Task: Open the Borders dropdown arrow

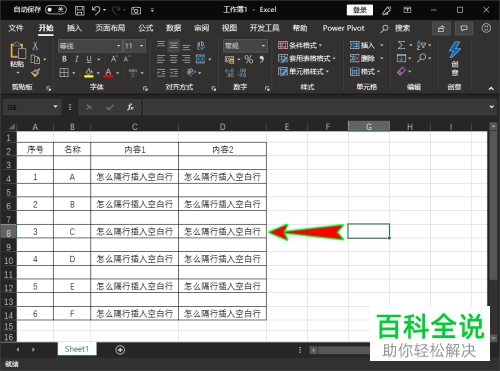Action: click(x=74, y=73)
